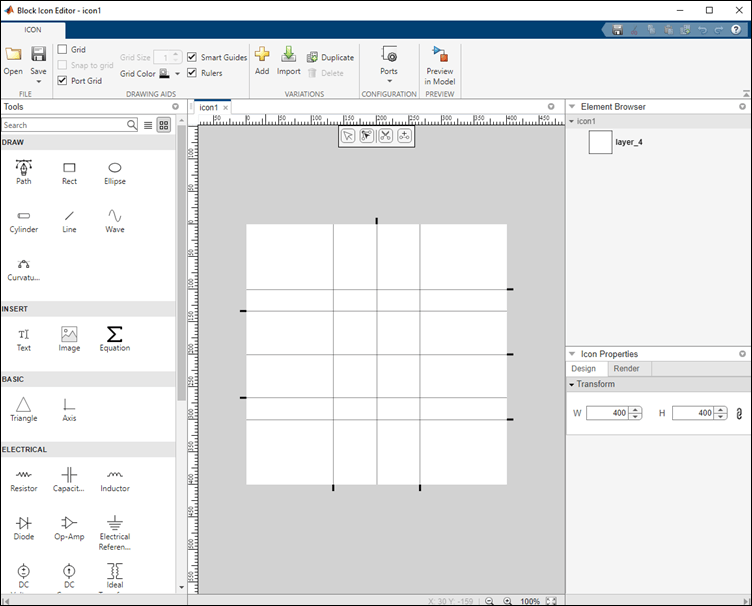
Task: Add an Electrical Reference symbol
Action: tap(115, 533)
